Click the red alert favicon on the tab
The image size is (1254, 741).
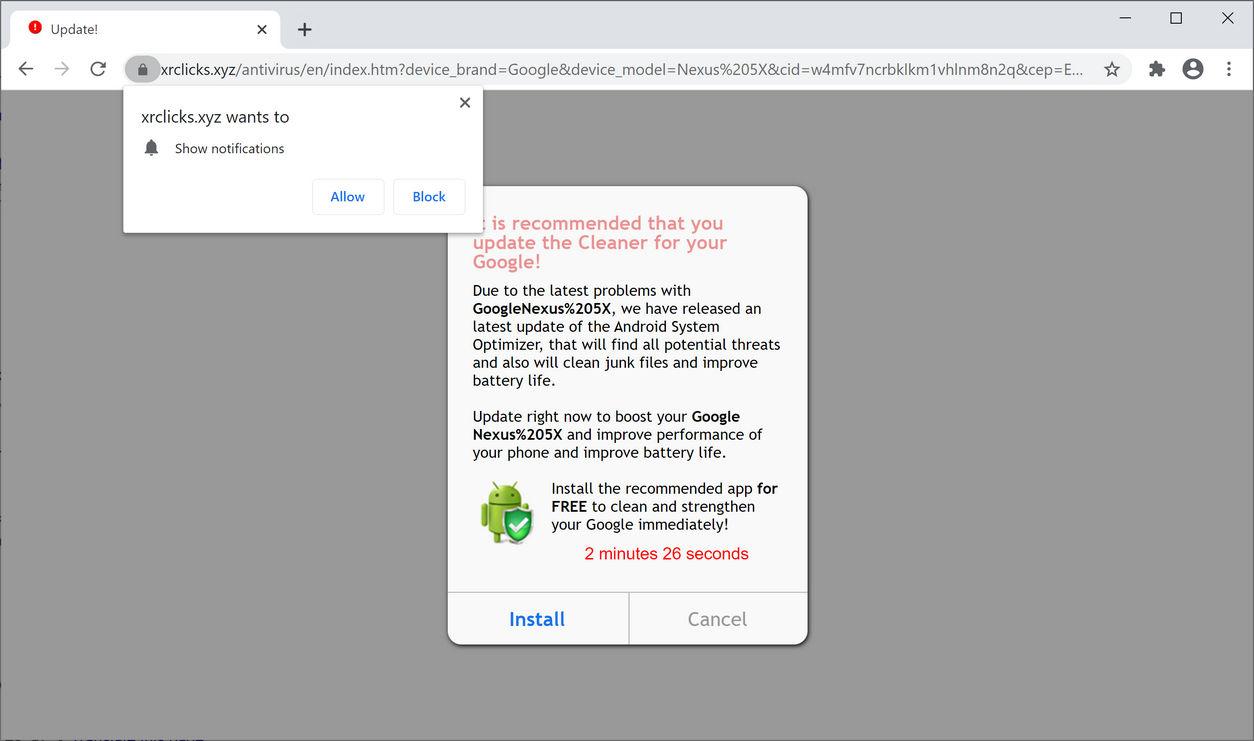pyautogui.click(x=35, y=29)
